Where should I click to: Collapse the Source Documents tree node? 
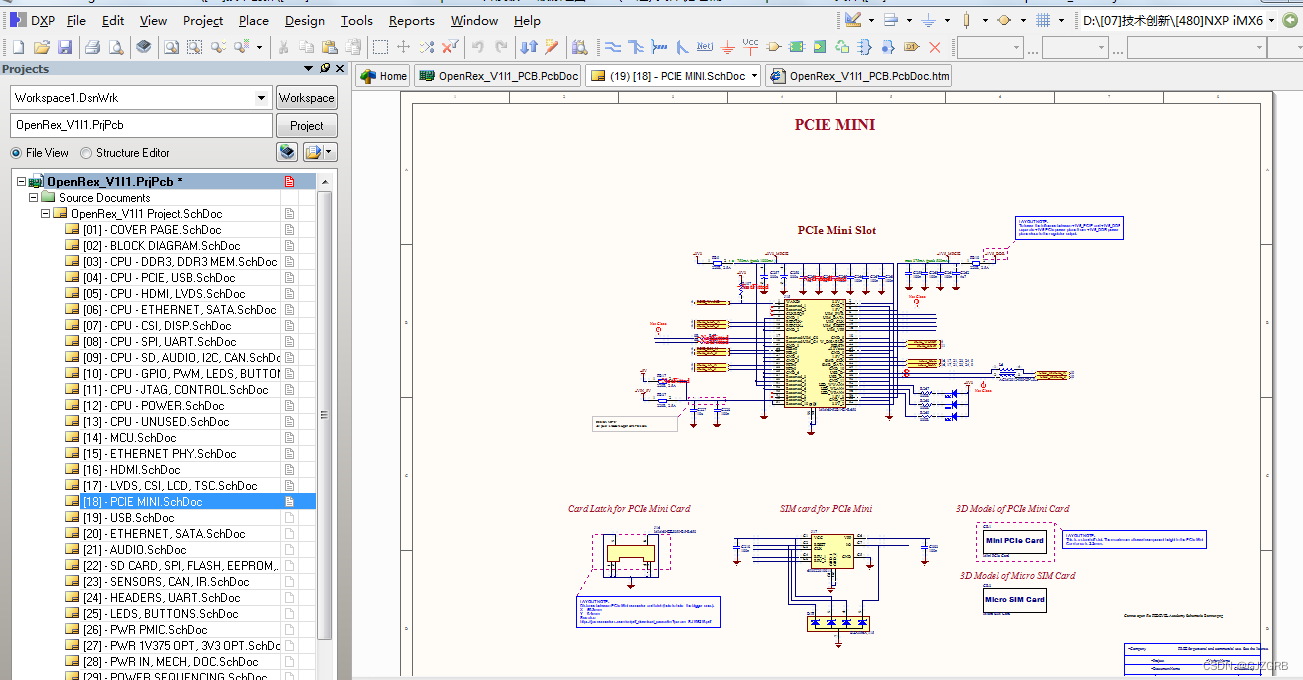(33, 197)
